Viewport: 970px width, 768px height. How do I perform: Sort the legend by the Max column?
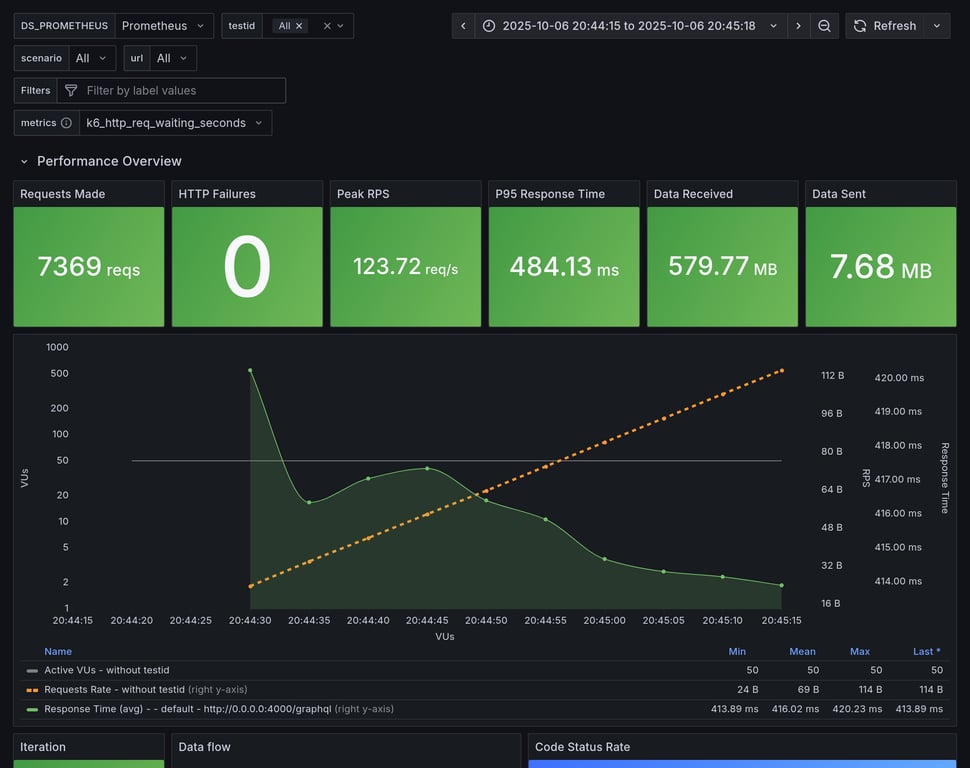[860, 651]
